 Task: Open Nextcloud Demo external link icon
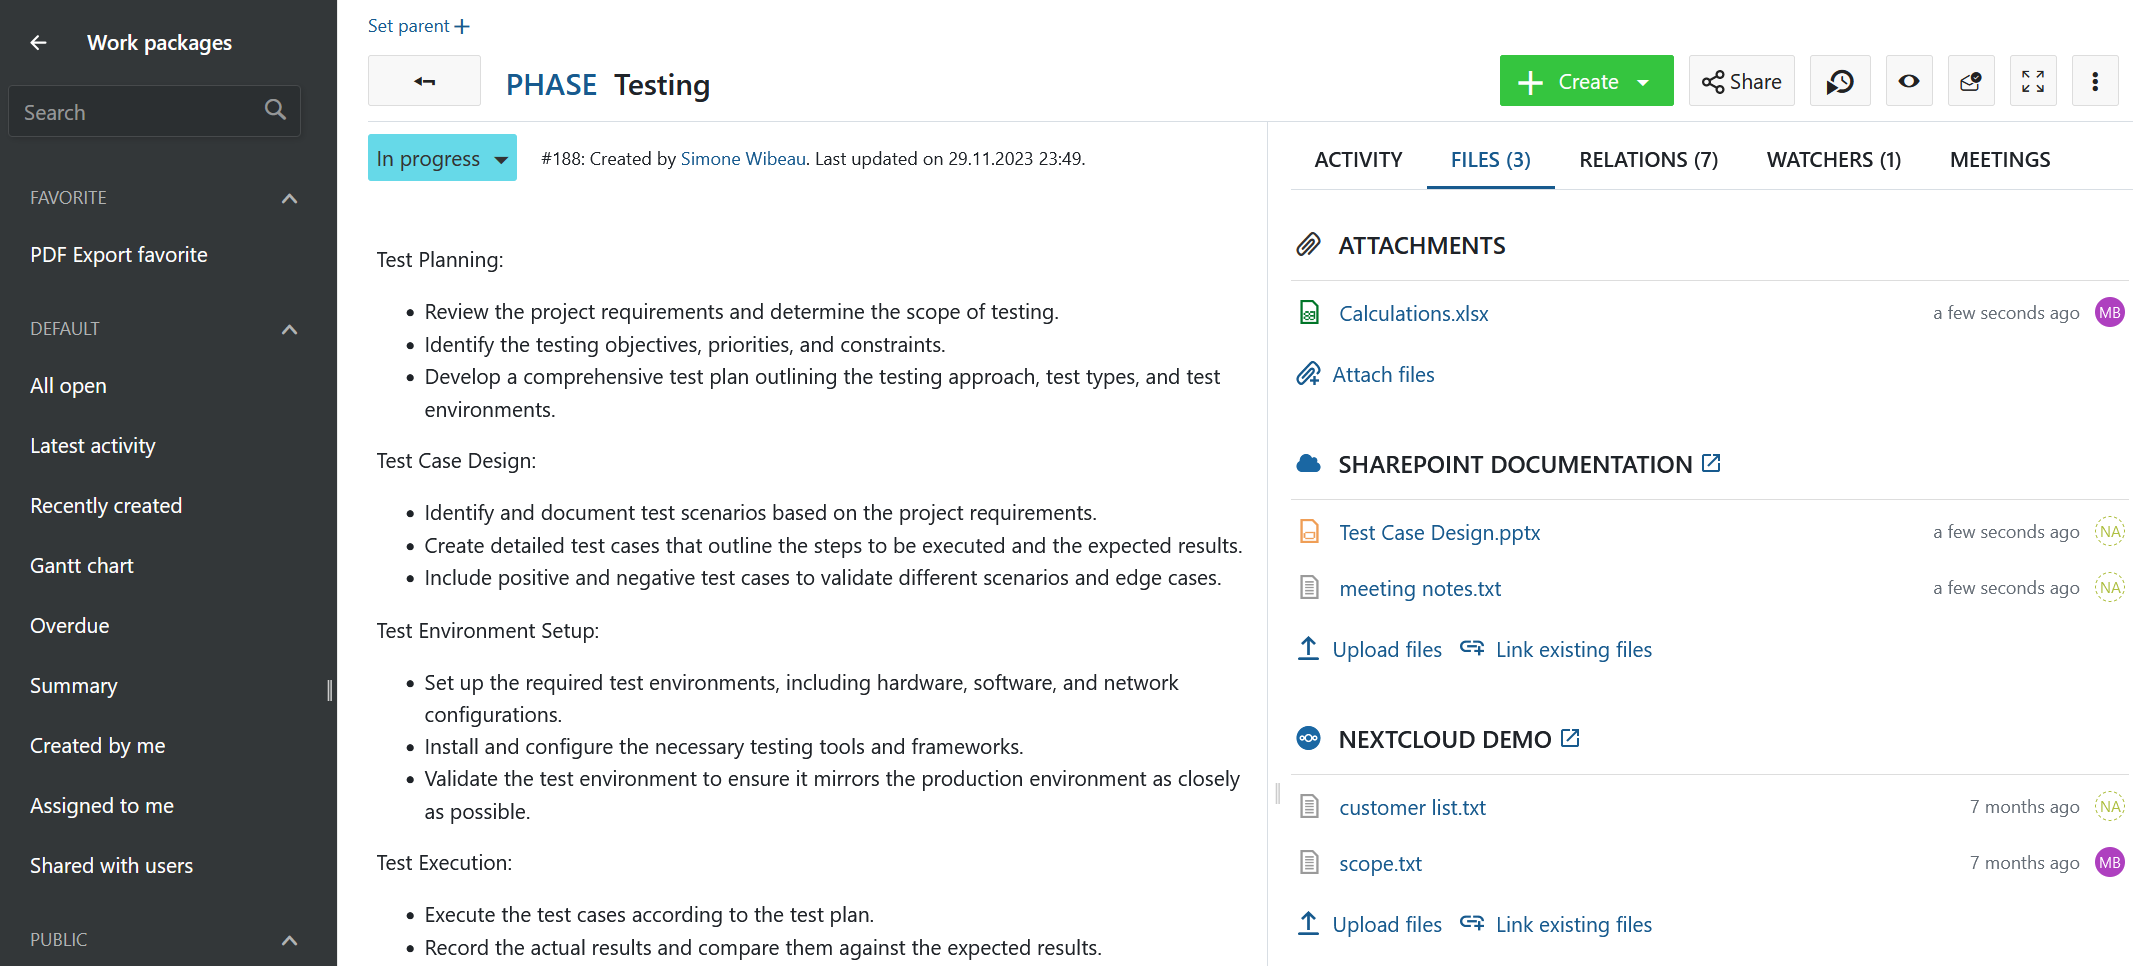point(1570,738)
